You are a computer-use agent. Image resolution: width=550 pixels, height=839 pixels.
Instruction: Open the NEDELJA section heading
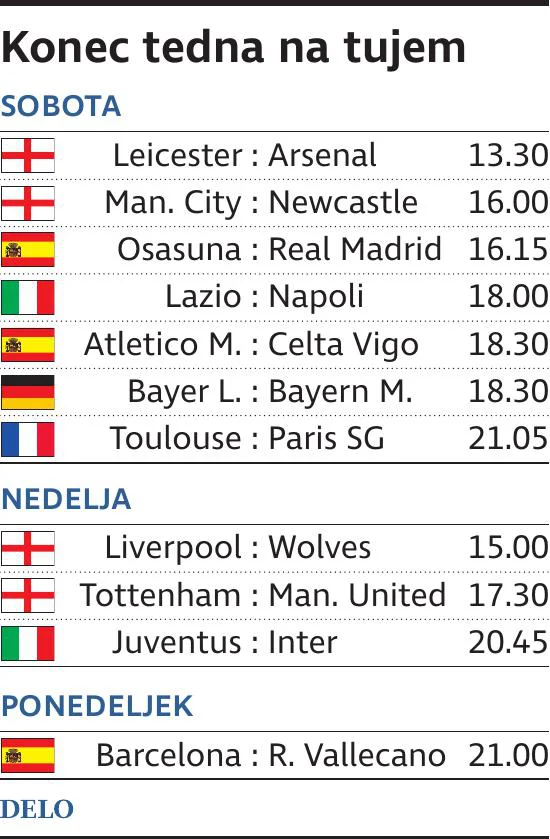tap(66, 499)
